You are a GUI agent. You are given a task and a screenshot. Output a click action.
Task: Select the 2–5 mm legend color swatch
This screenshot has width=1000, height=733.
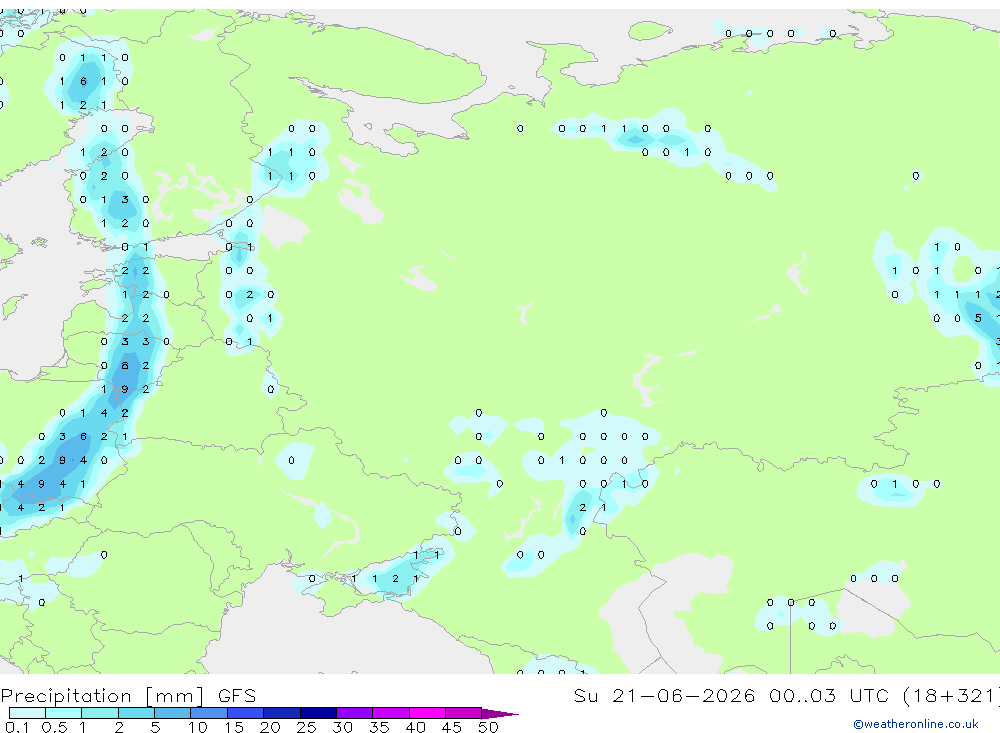136,713
